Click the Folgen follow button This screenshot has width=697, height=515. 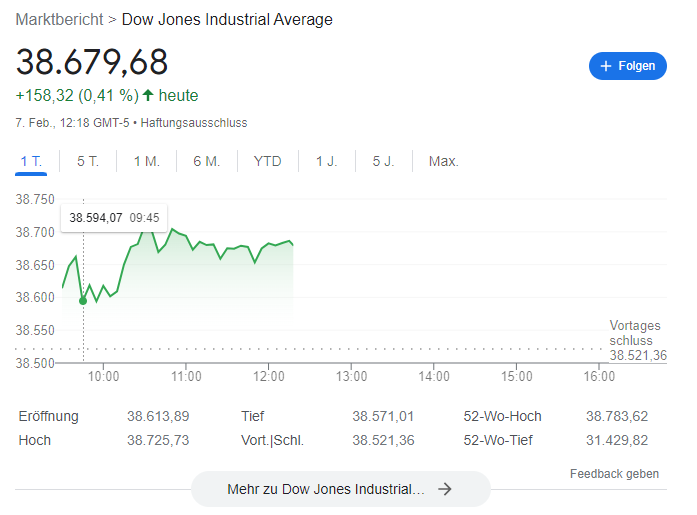(627, 66)
